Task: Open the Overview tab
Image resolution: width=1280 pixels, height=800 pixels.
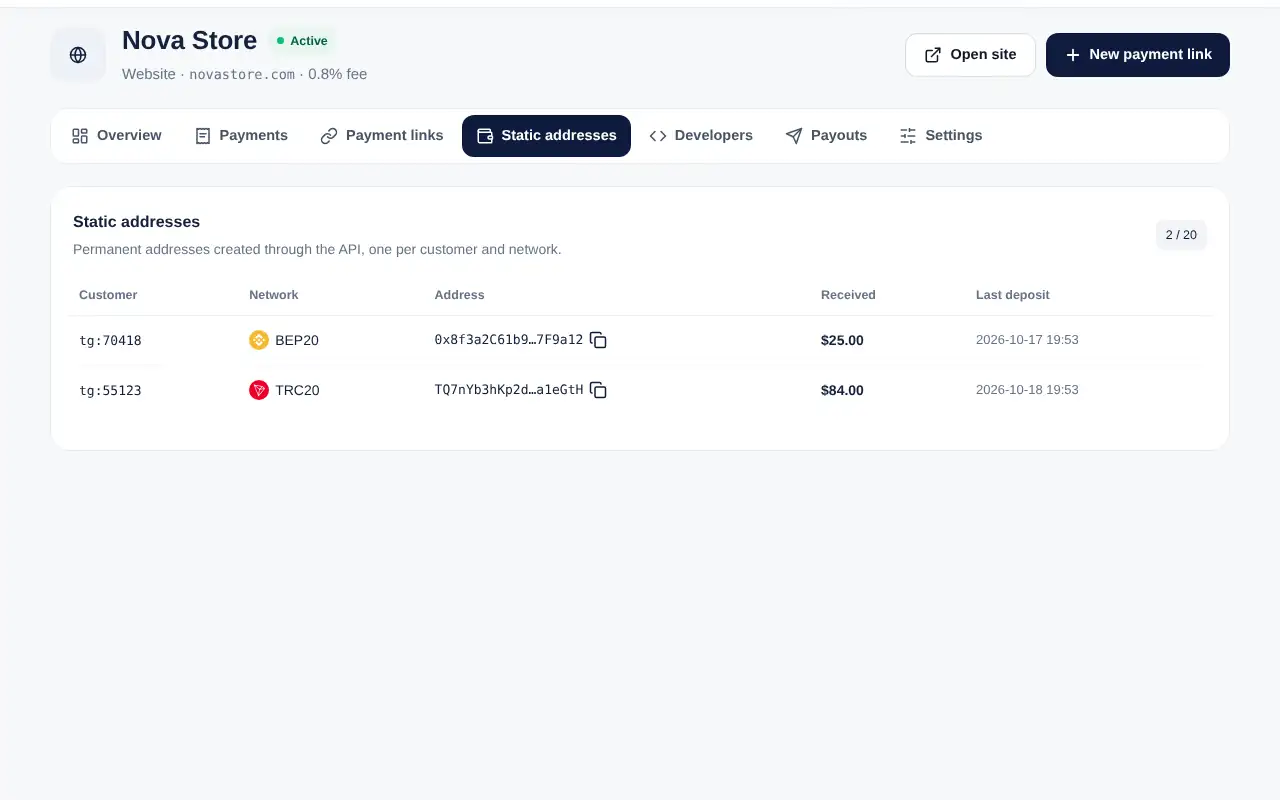Action: click(116, 136)
